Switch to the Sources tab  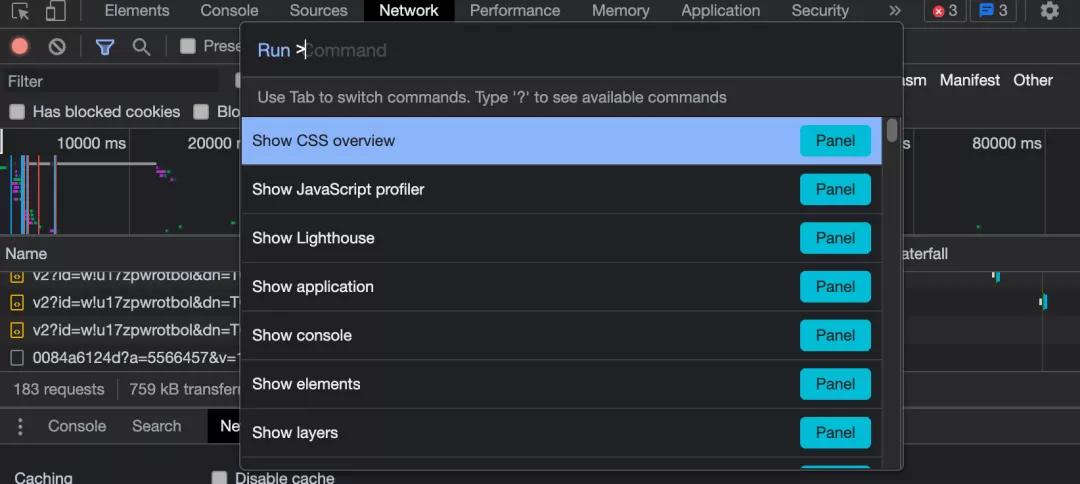point(318,10)
